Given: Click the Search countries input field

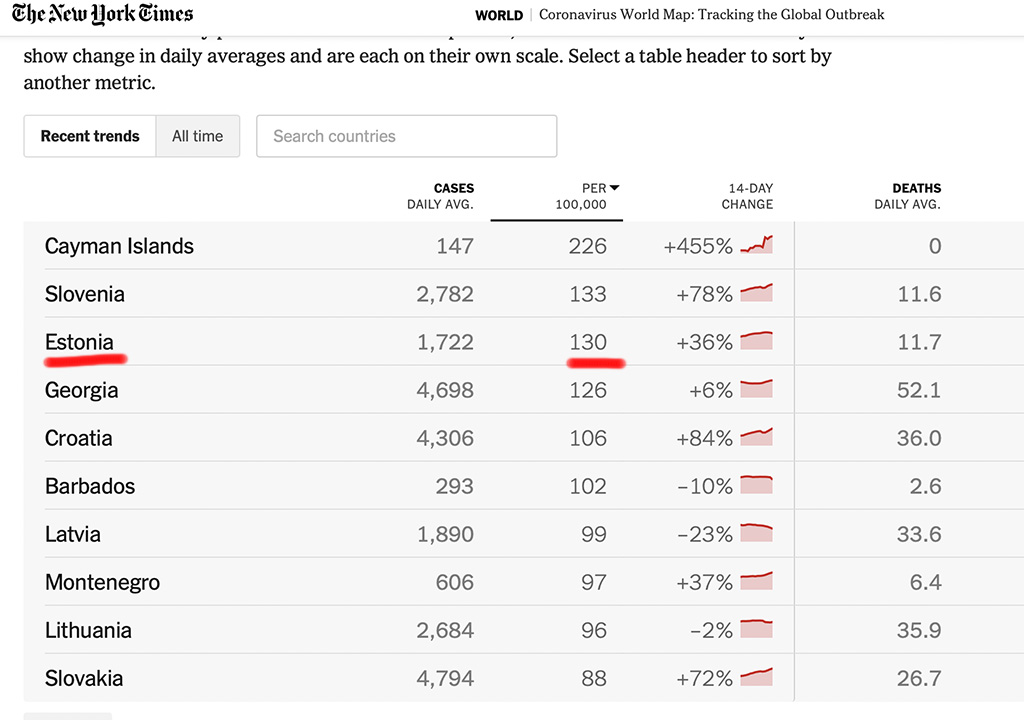Looking at the screenshot, I should click(x=406, y=136).
